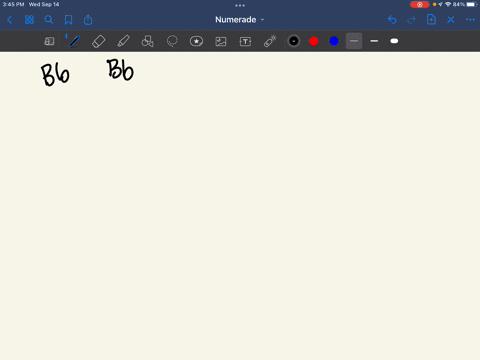
Task: Select the thinnest stroke width
Action: [354, 41]
